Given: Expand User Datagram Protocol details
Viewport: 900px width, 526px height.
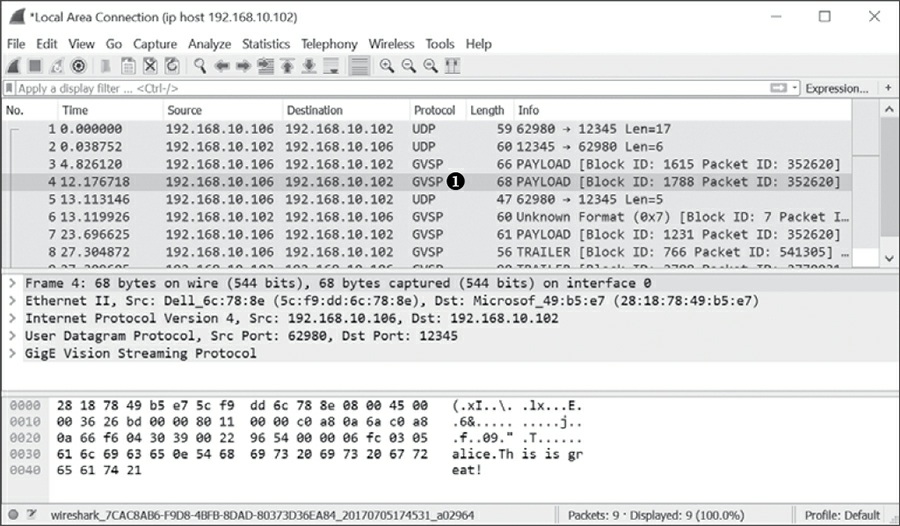Looking at the screenshot, I should (12, 336).
